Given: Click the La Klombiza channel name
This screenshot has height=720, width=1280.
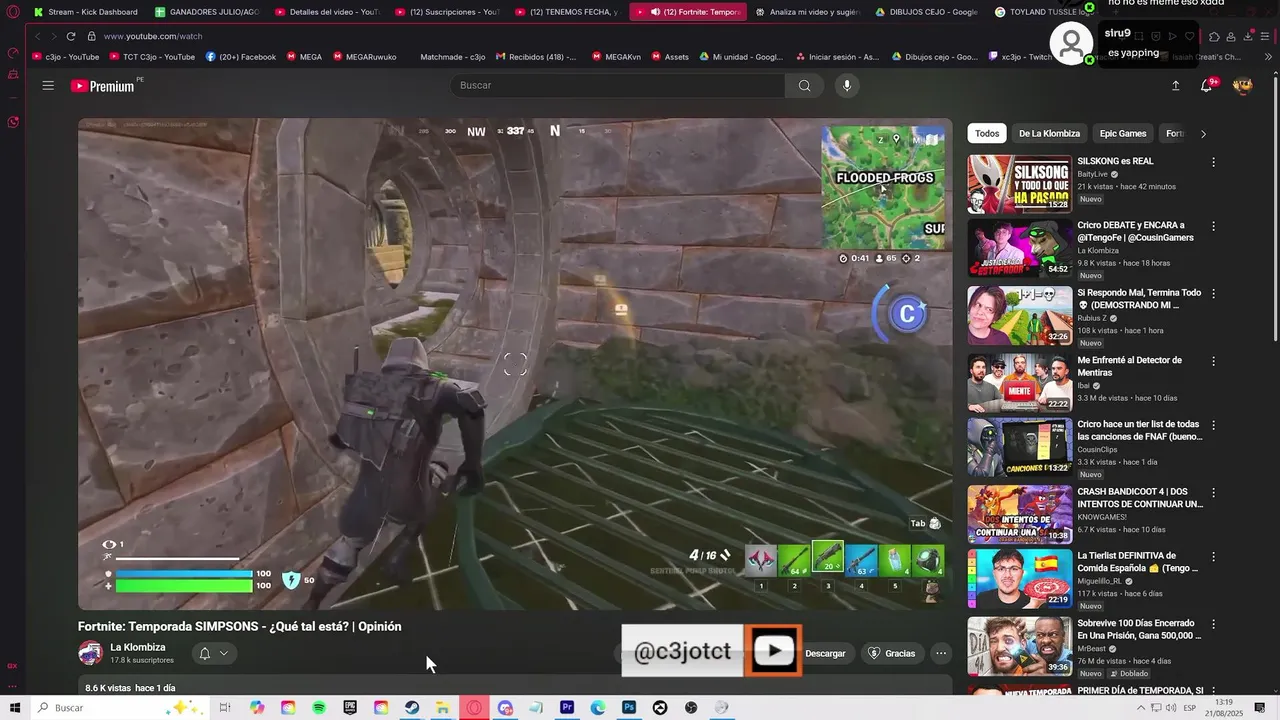Looking at the screenshot, I should pos(138,647).
